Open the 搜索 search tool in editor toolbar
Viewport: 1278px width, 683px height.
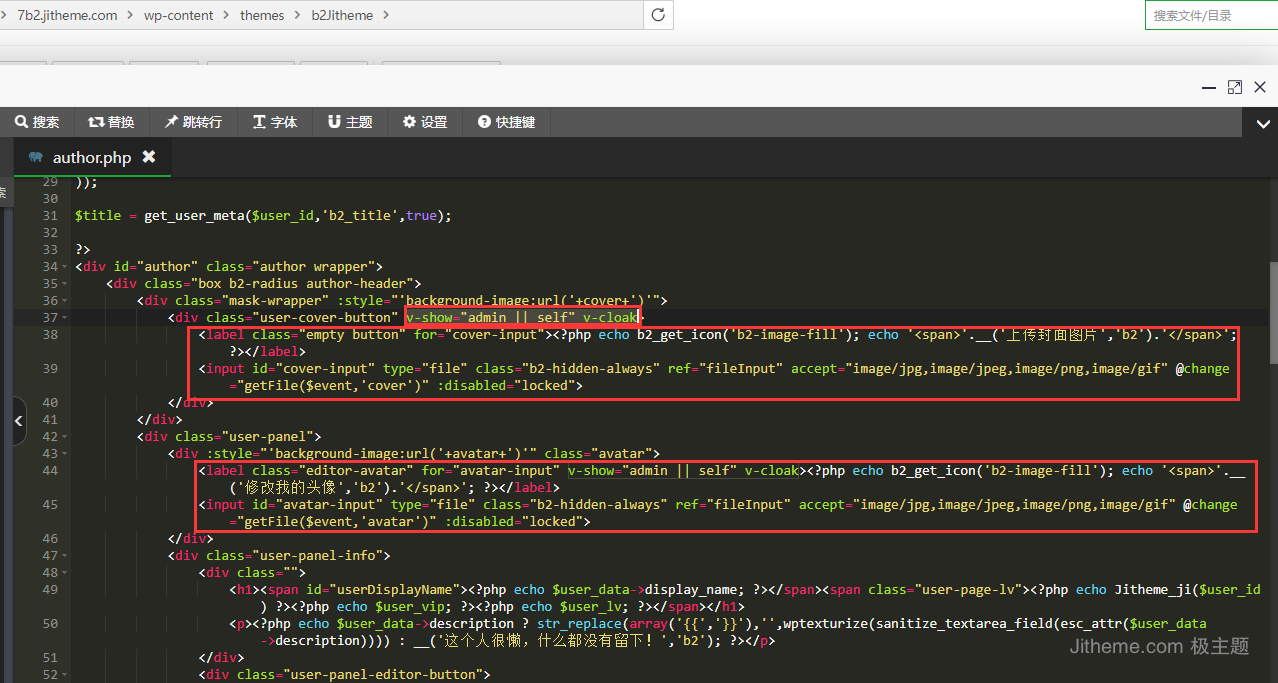pyautogui.click(x=37, y=122)
